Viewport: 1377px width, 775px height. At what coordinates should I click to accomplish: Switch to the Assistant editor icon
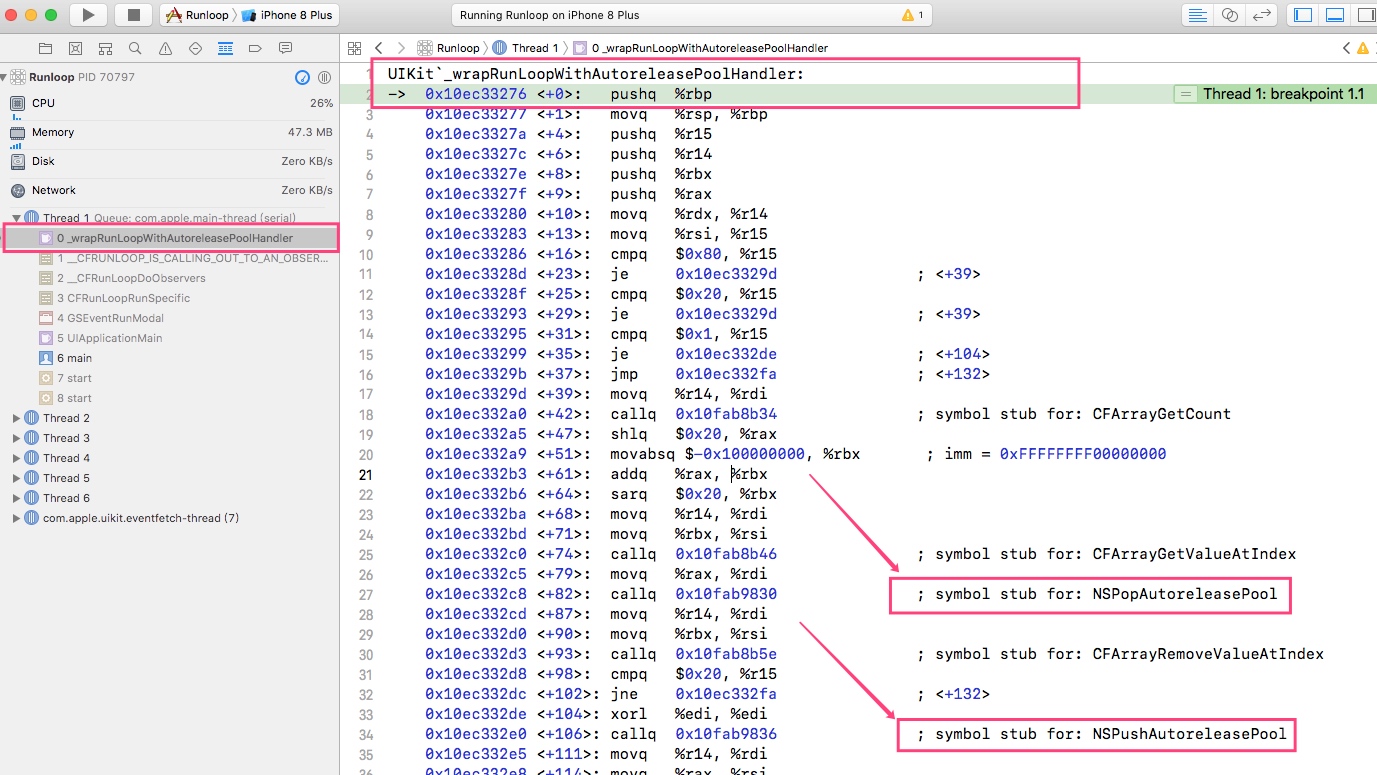click(1230, 15)
